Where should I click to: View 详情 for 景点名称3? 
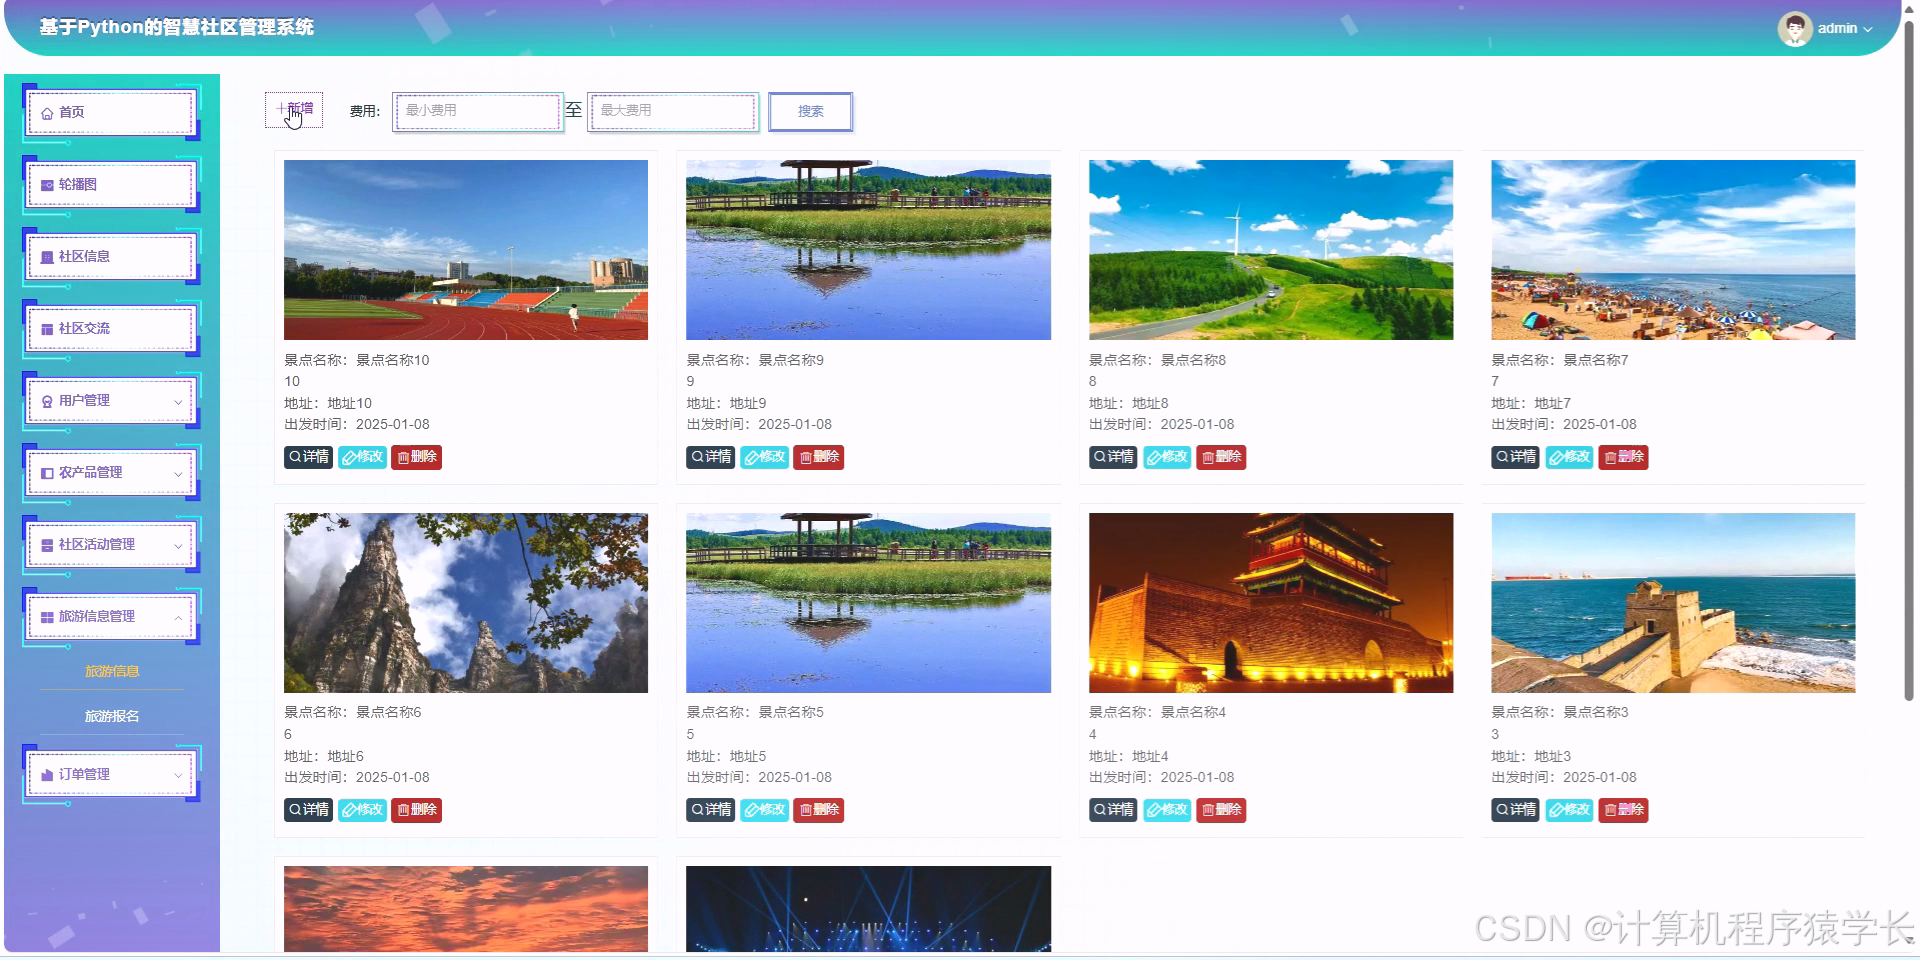(1515, 810)
